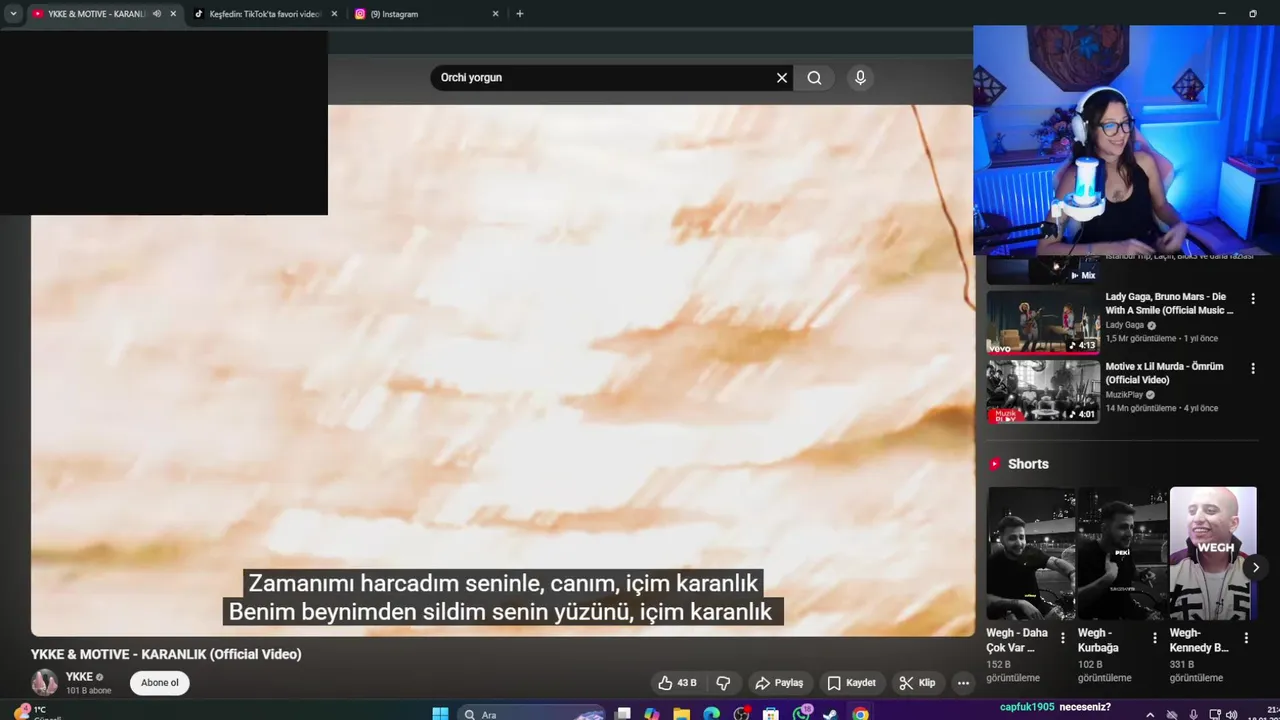Screen dimensions: 1280x720
Task: Show hidden system tray icons
Action: point(1150,715)
